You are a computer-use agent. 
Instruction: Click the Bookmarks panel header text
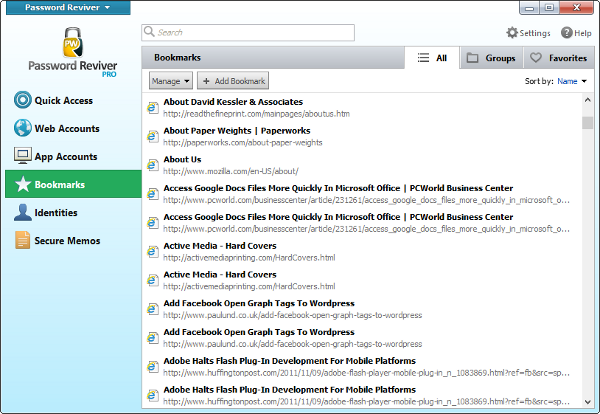click(x=177, y=57)
